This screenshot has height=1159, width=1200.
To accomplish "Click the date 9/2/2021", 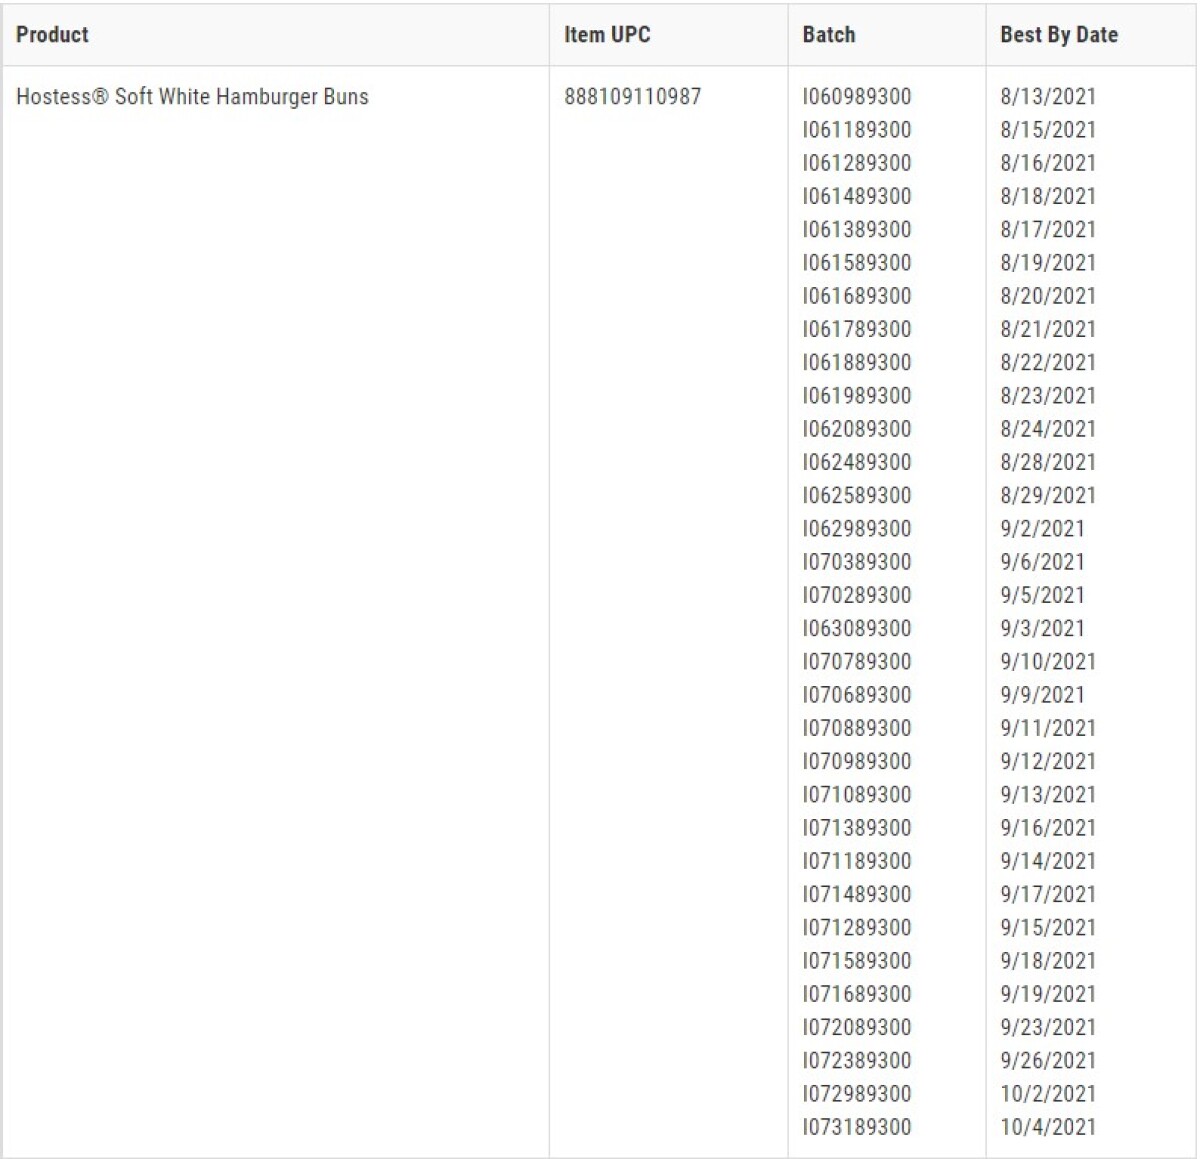I will (1042, 529).
